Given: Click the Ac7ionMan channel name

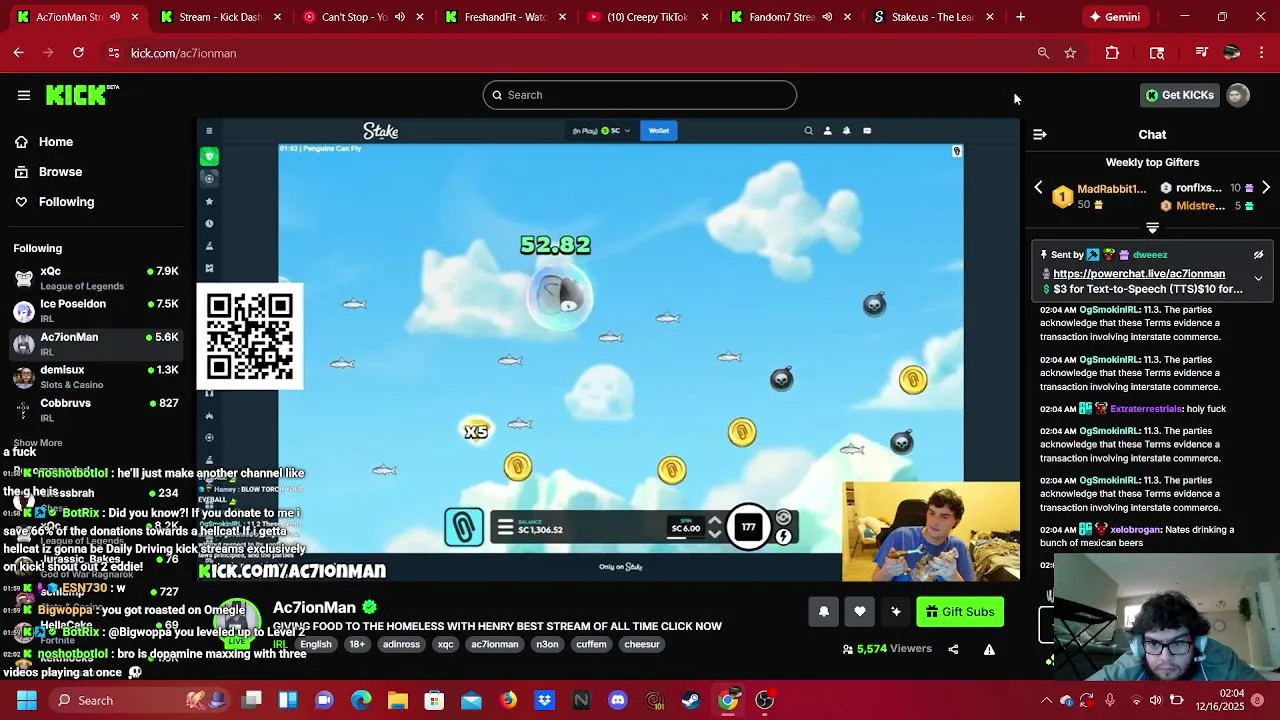Looking at the screenshot, I should coord(314,608).
